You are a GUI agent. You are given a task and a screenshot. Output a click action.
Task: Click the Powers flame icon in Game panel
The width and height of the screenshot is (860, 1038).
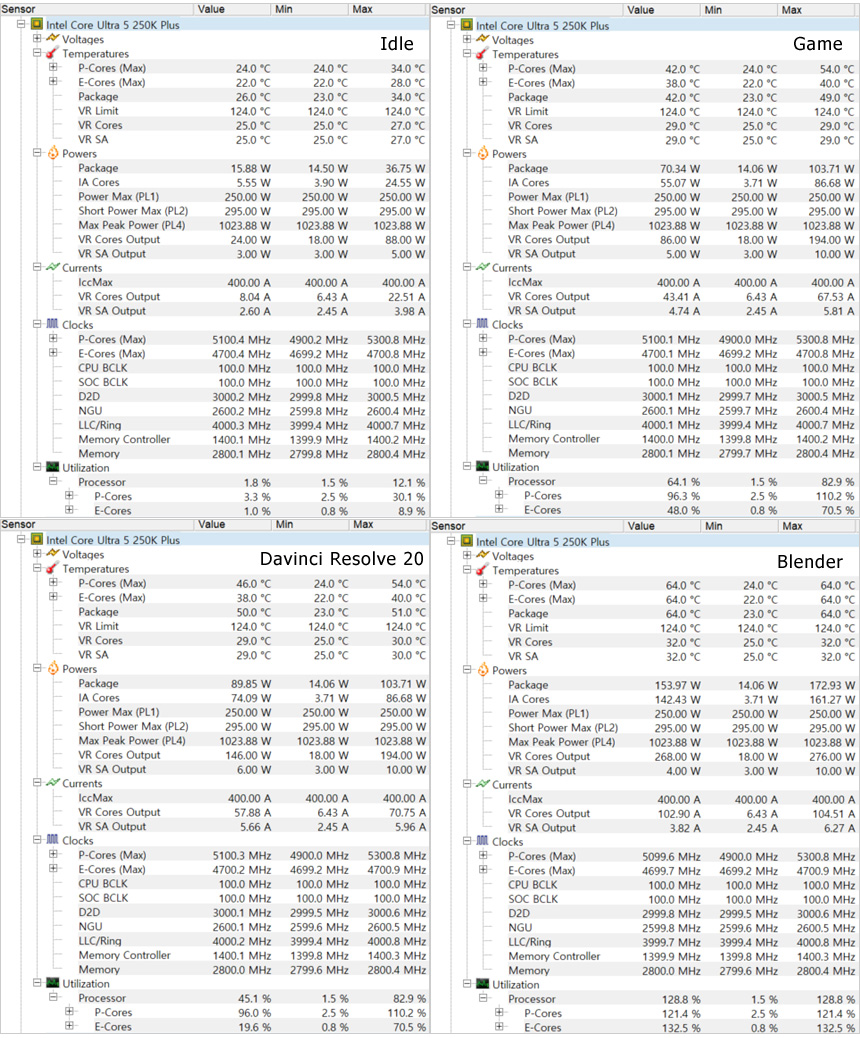(482, 154)
